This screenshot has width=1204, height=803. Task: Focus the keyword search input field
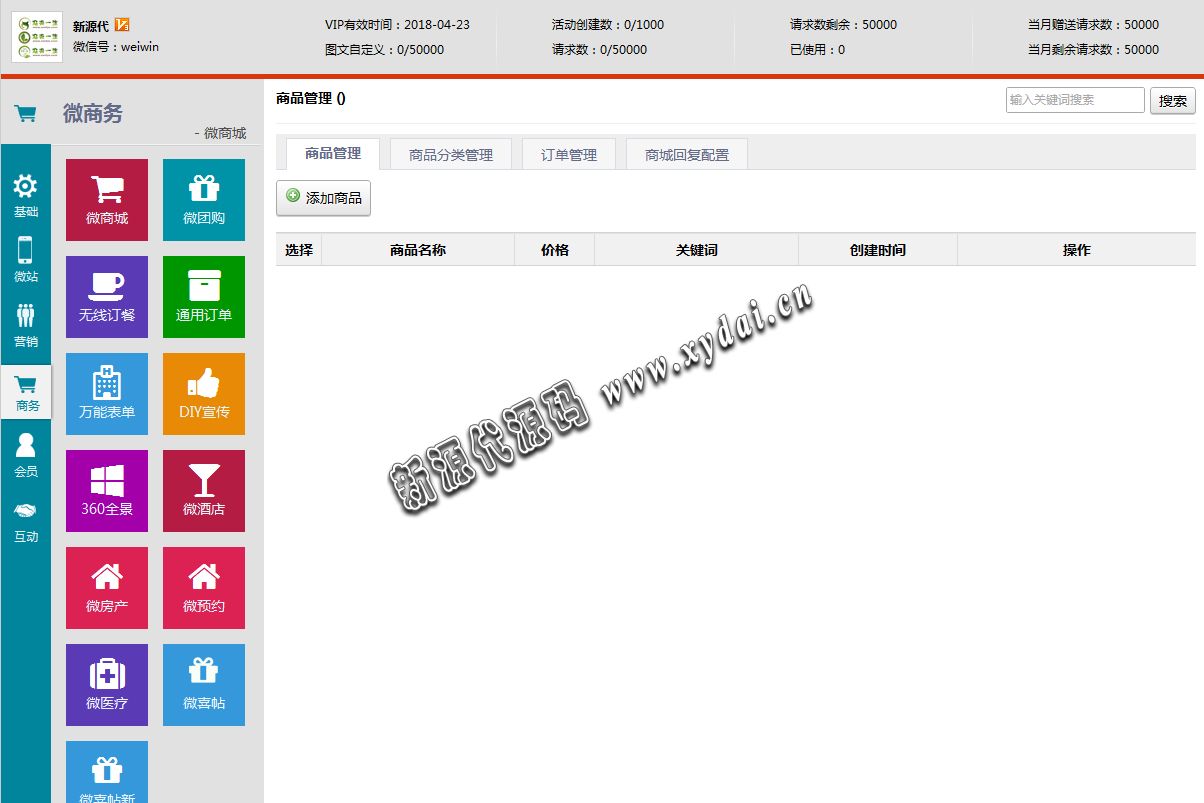click(1075, 100)
